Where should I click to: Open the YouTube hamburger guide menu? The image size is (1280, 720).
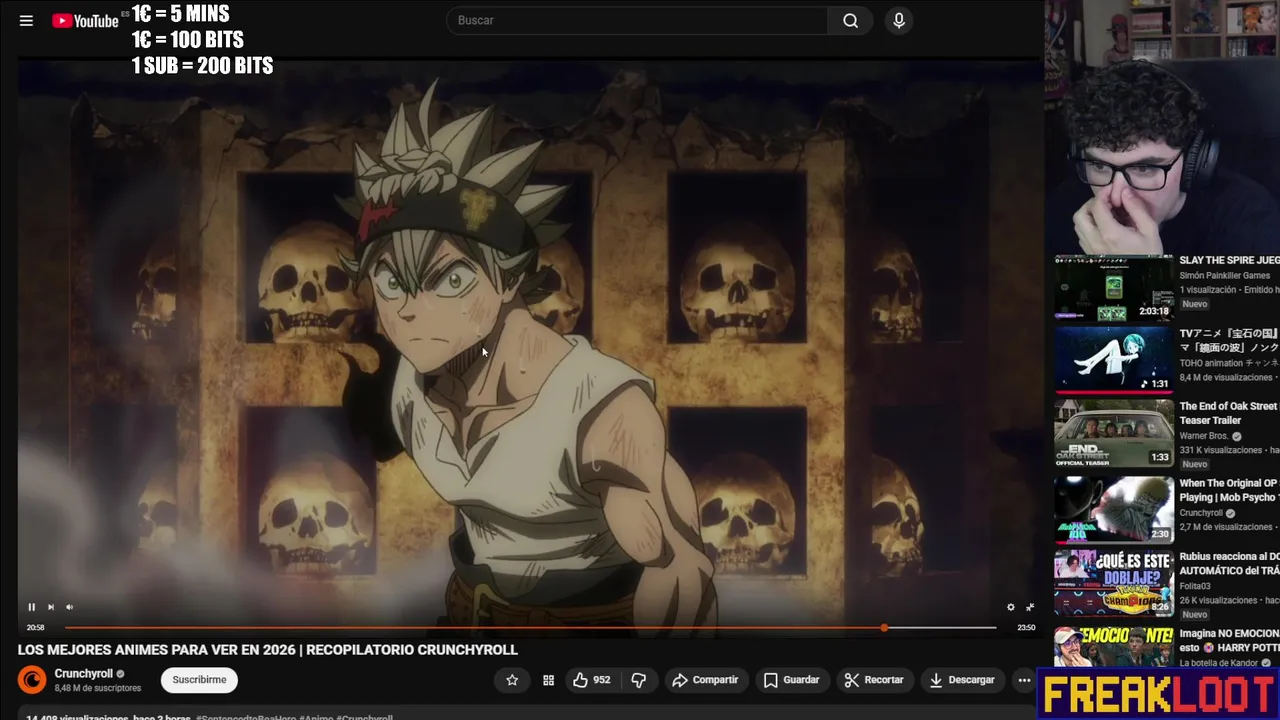pos(26,20)
